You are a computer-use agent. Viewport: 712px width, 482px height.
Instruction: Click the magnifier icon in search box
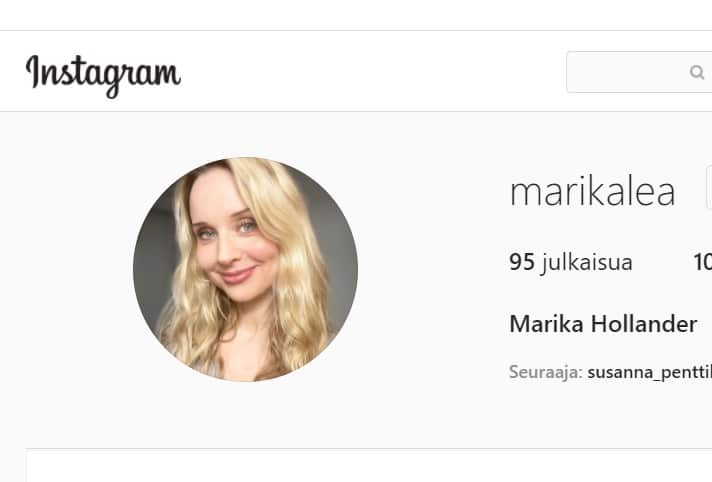[697, 72]
